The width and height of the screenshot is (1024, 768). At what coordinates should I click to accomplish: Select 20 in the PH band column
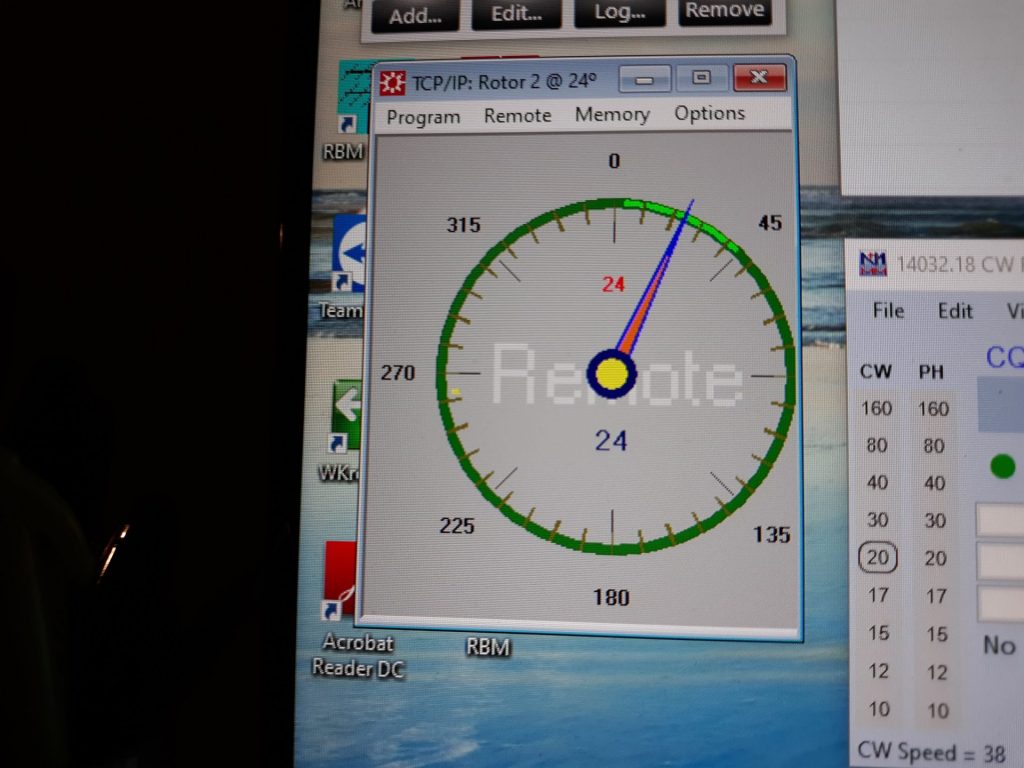point(936,558)
